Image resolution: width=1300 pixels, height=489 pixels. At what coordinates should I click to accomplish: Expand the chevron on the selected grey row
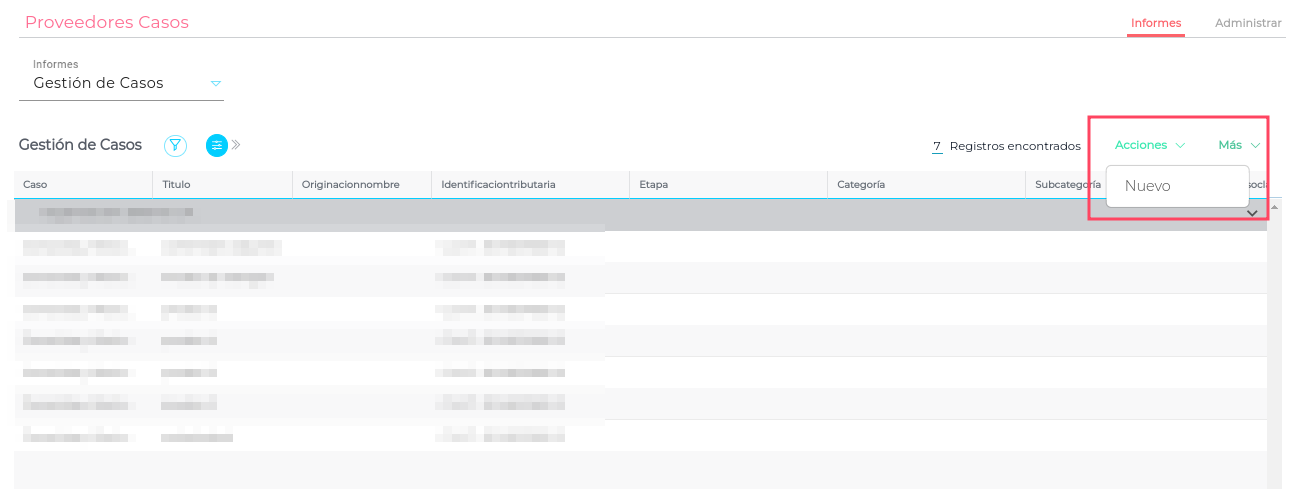(x=1252, y=213)
